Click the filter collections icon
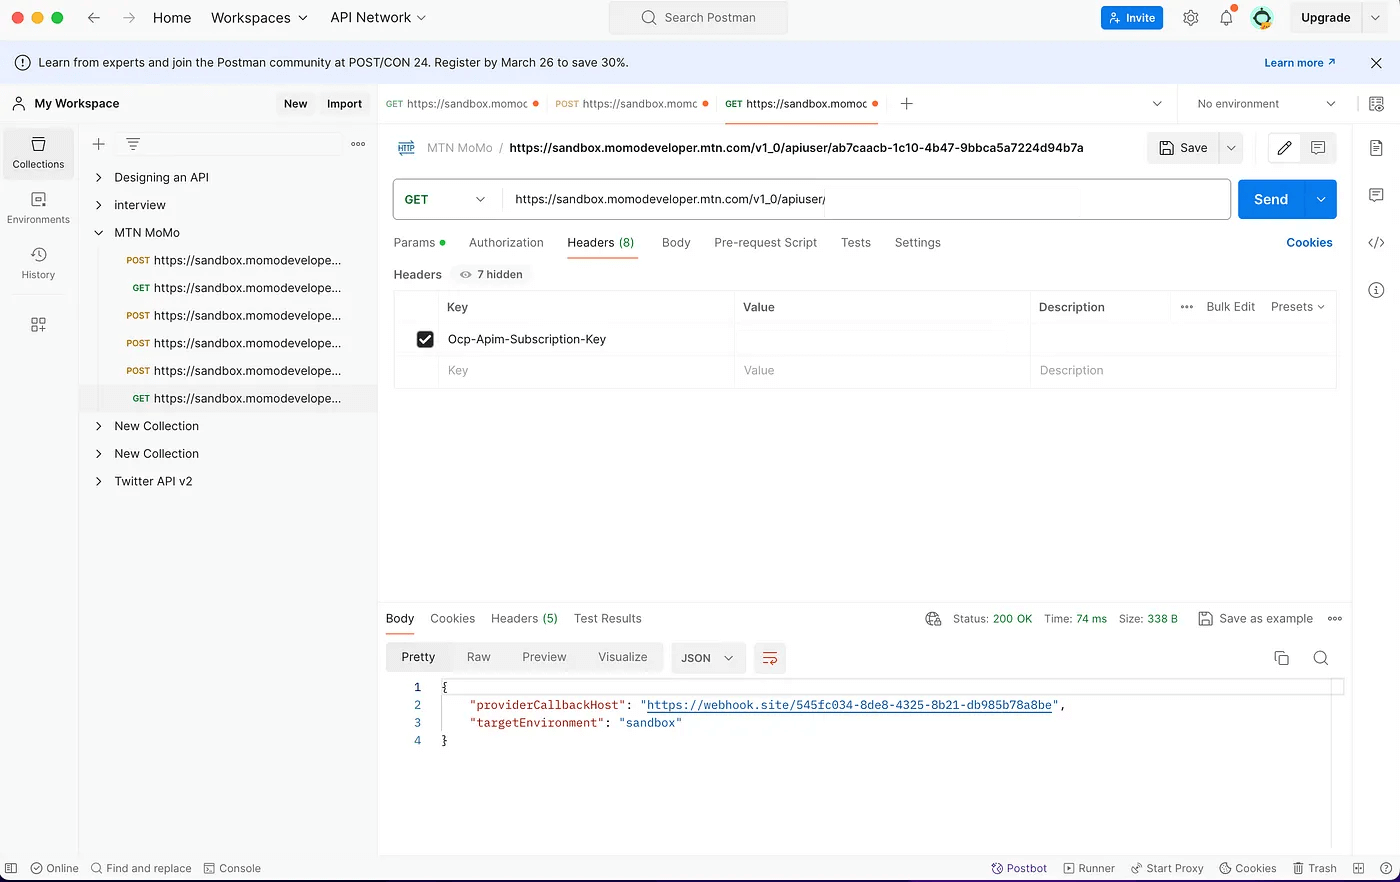Viewport: 1400px width, 882px height. pyautogui.click(x=133, y=144)
